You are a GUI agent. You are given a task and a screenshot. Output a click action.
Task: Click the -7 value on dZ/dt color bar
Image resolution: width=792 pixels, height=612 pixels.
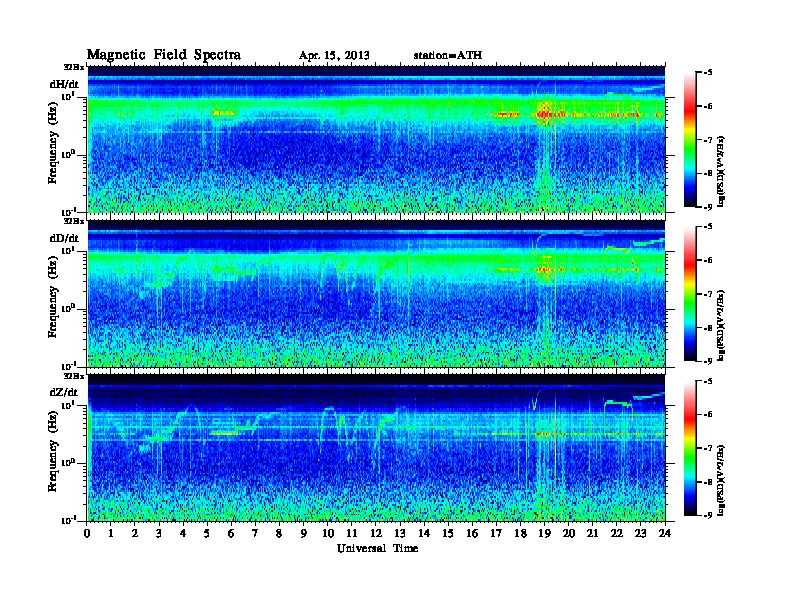(708, 448)
